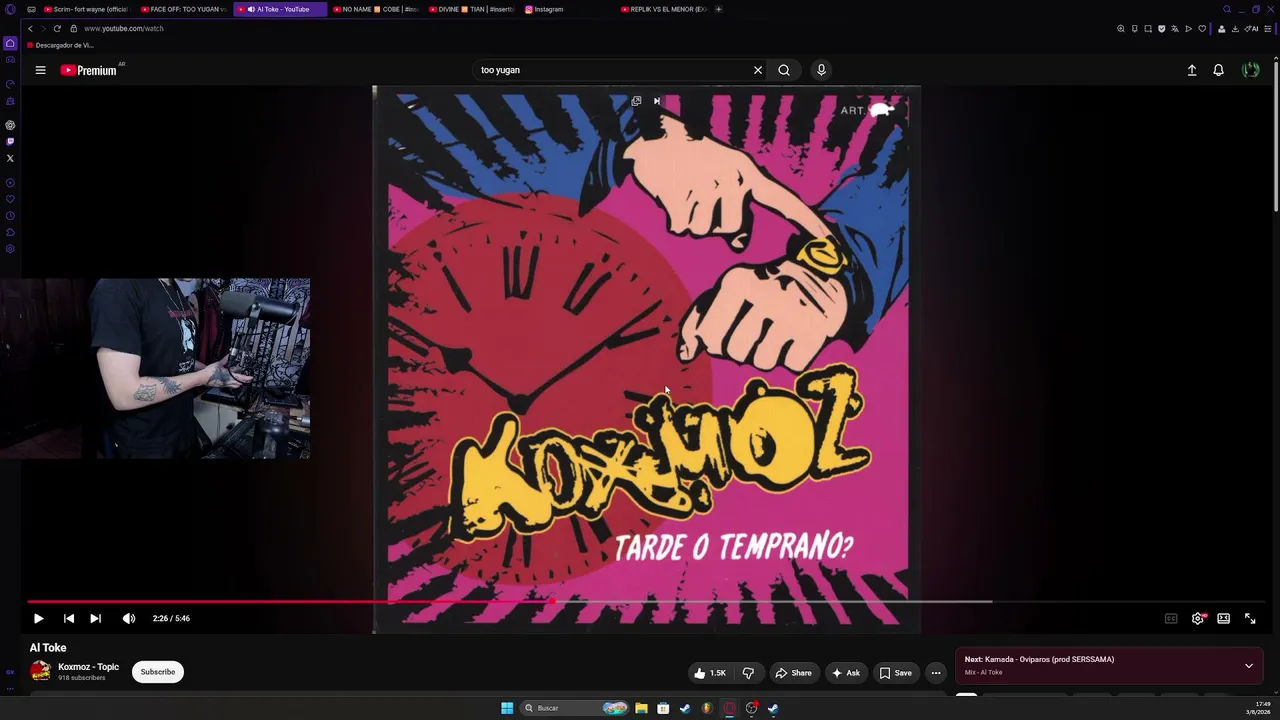Open the Ask AI feature
This screenshot has height=720, width=1280.
coord(845,673)
